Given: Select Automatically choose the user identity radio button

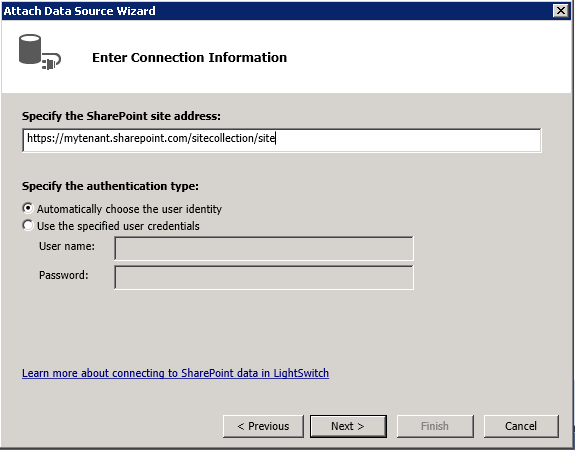Looking at the screenshot, I should coord(28,208).
